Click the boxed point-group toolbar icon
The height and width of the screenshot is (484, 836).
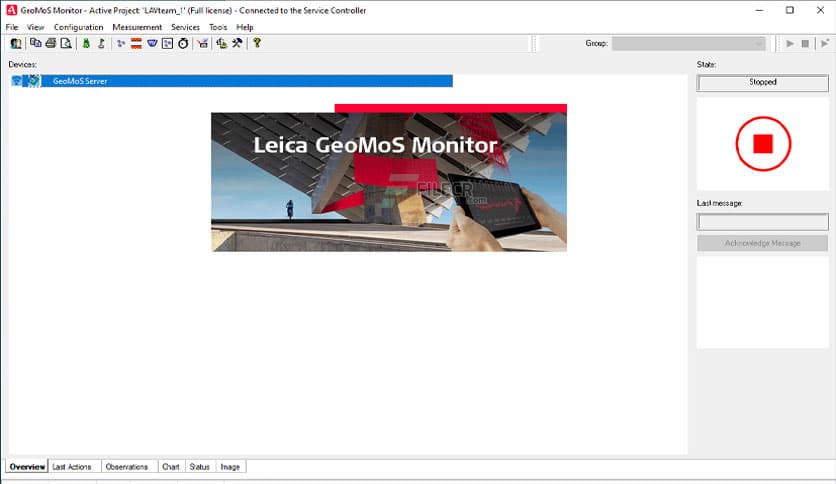coord(167,43)
